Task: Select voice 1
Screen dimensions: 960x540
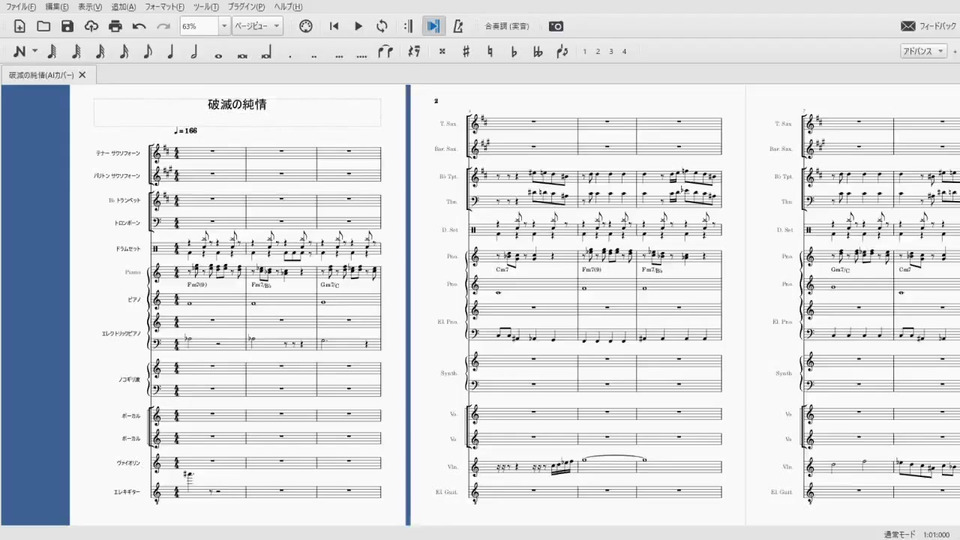Action: click(x=585, y=51)
